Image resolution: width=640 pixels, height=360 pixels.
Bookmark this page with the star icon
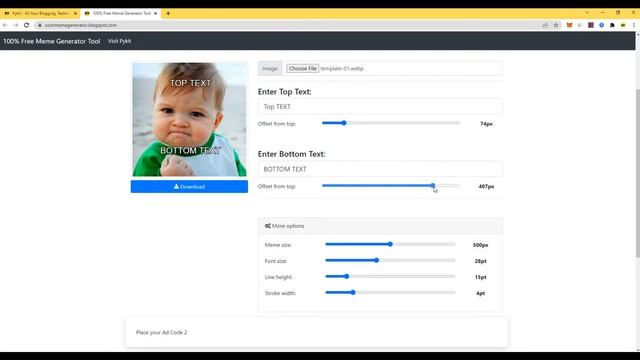(x=556, y=25)
